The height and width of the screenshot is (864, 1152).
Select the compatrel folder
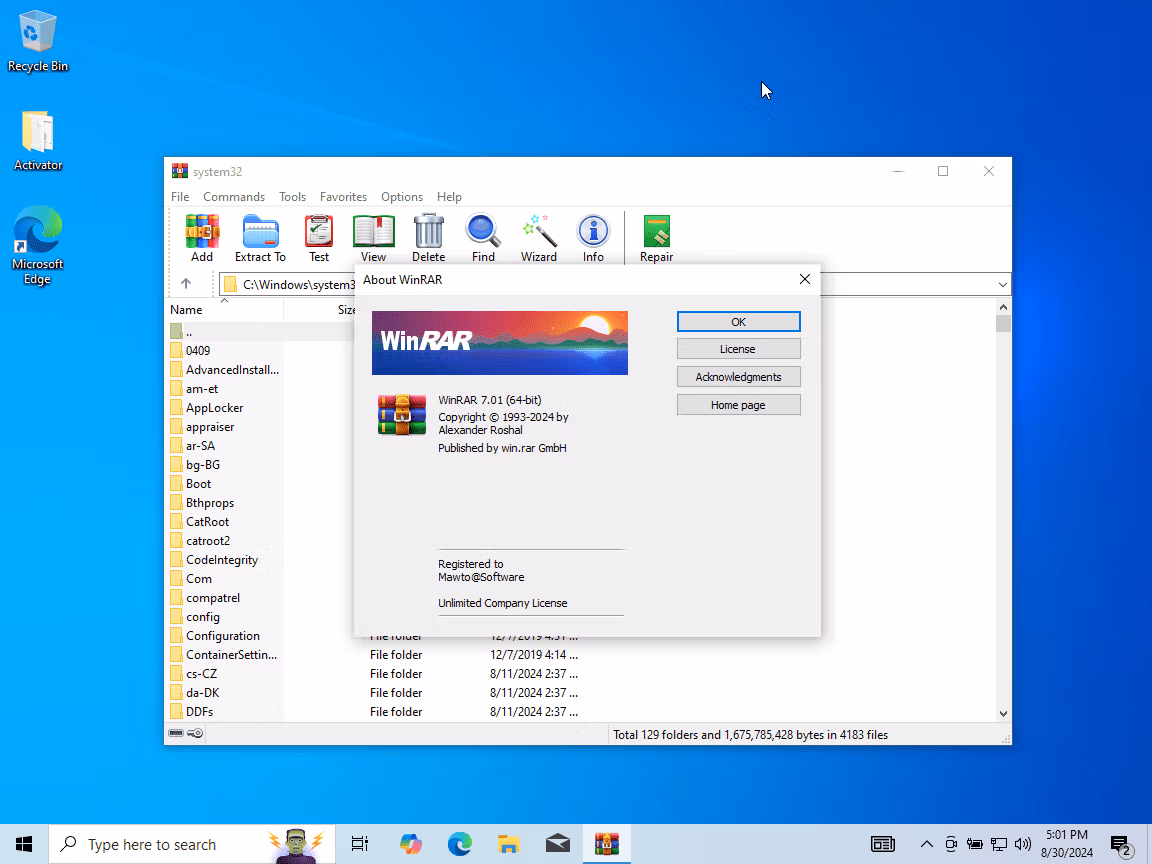tap(205, 598)
